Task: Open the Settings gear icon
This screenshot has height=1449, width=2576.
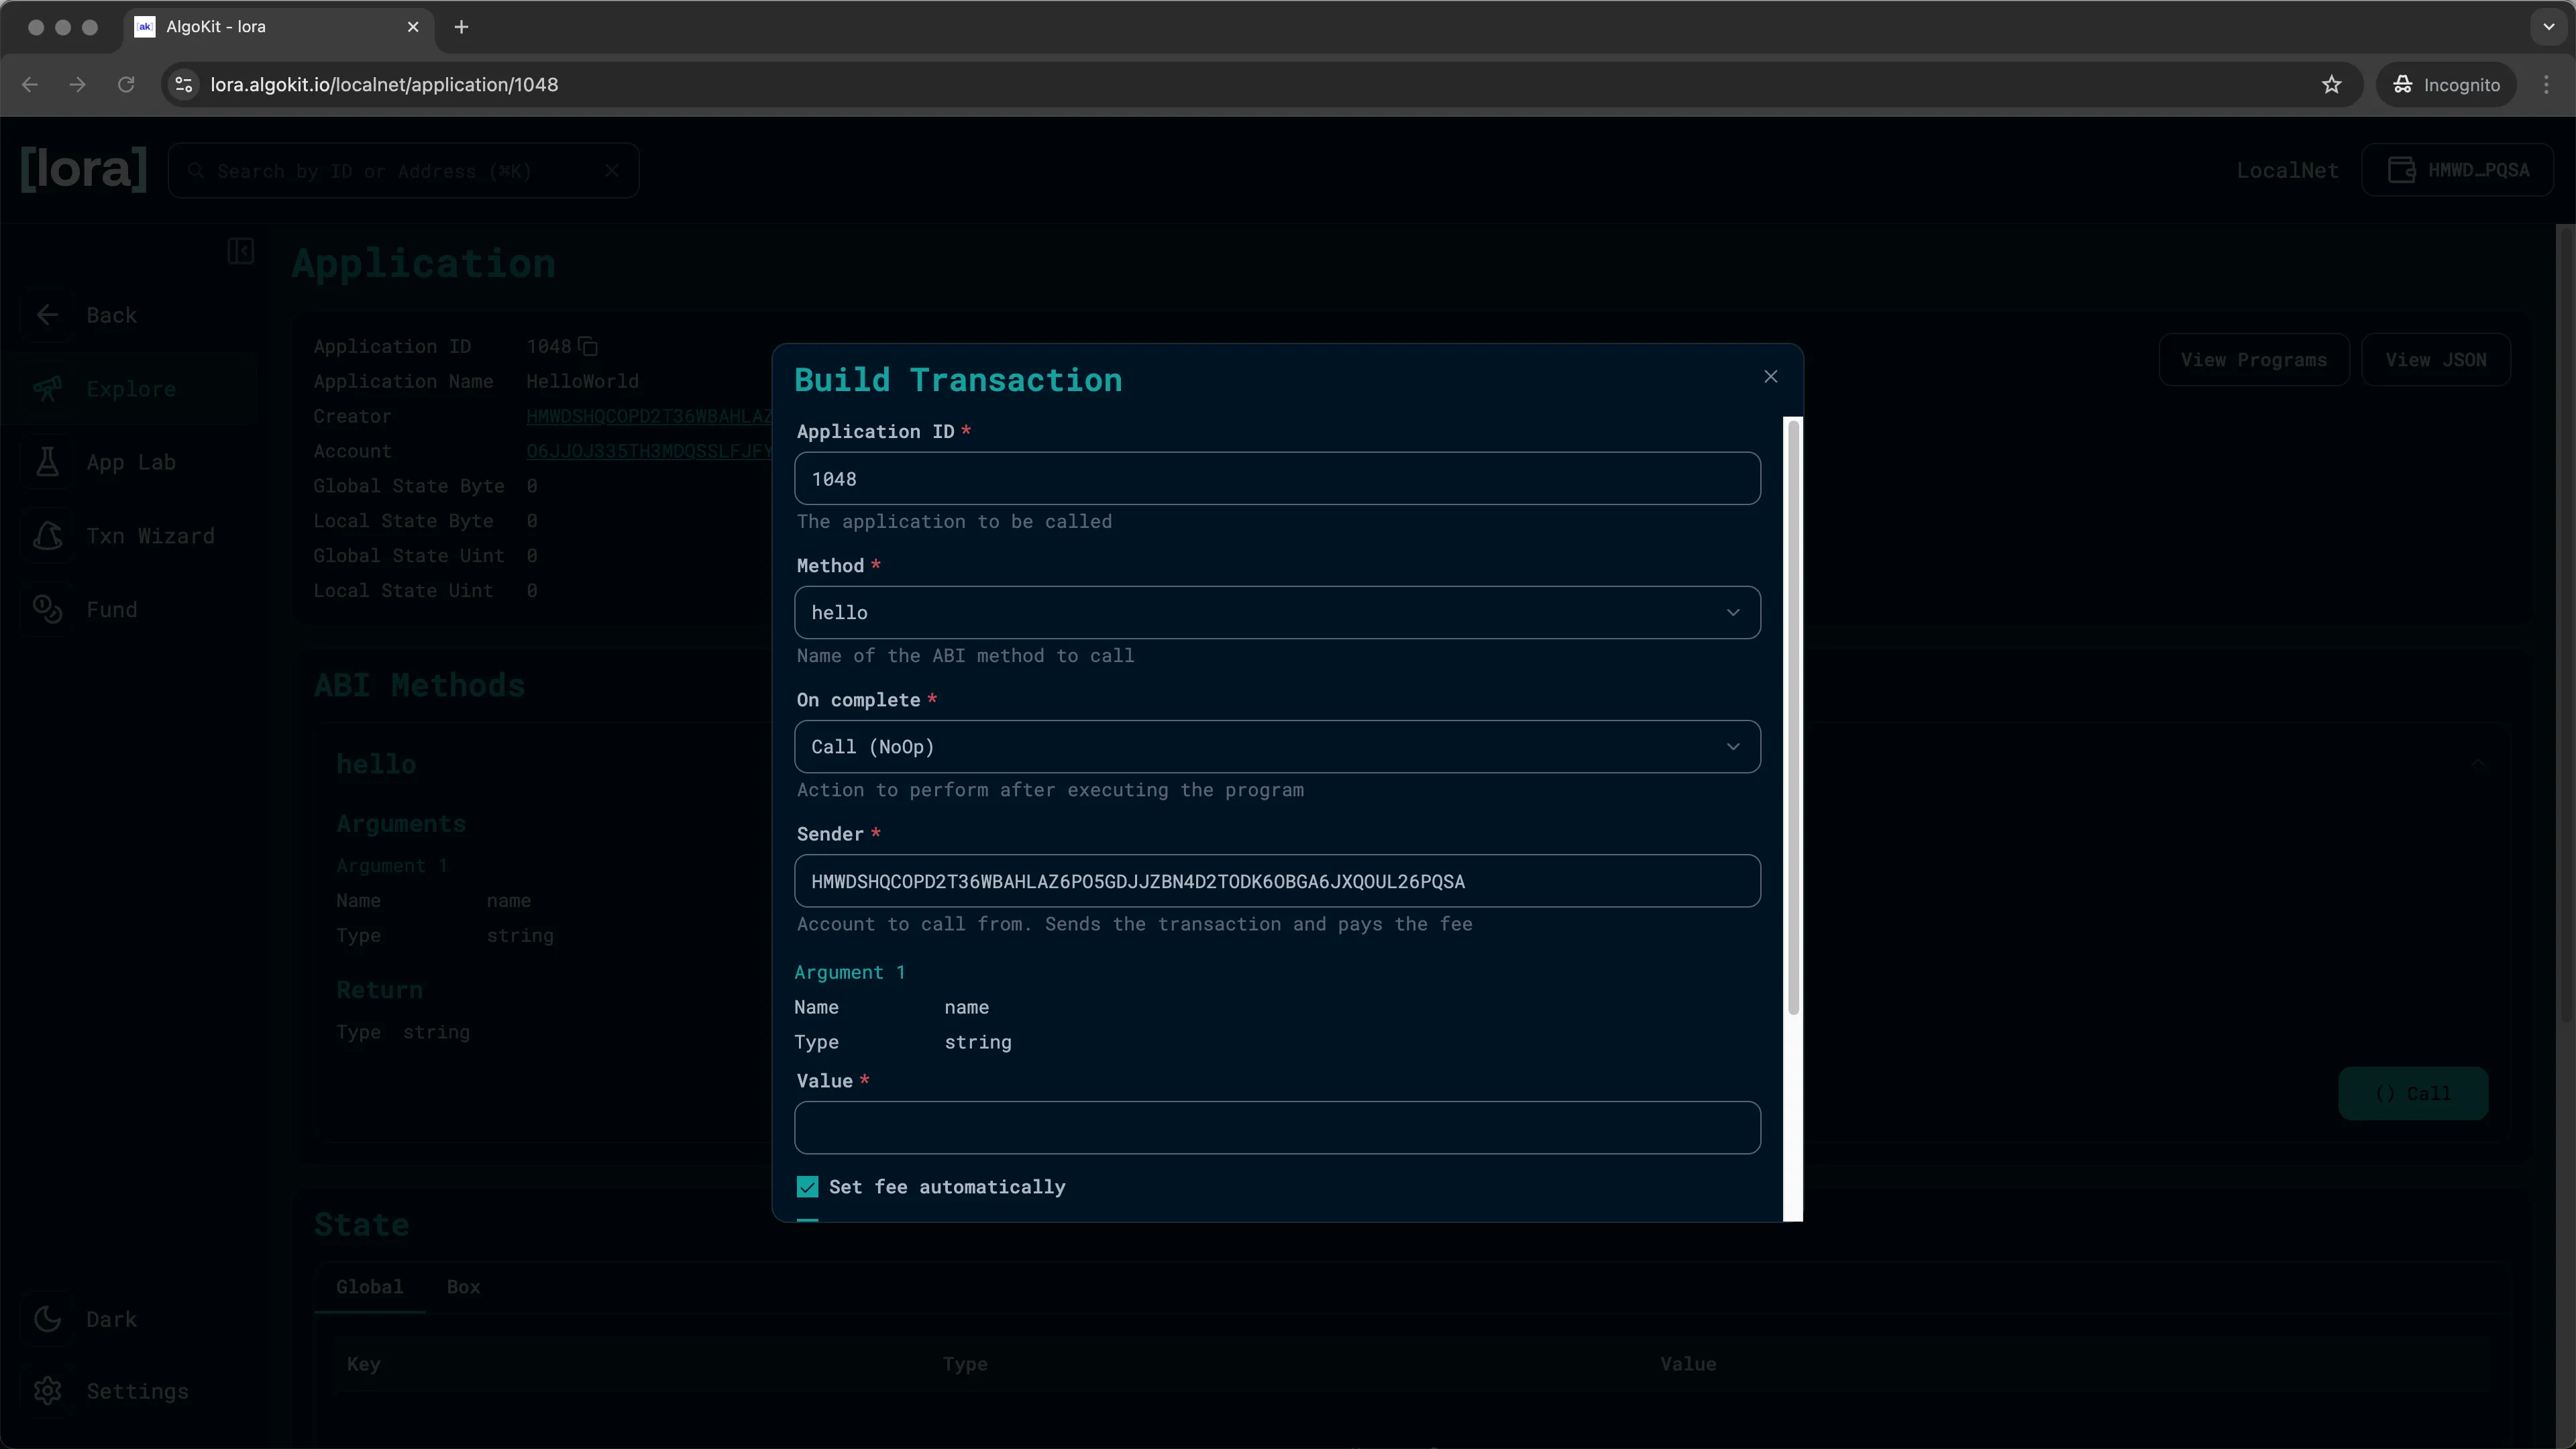Action: (x=47, y=1391)
